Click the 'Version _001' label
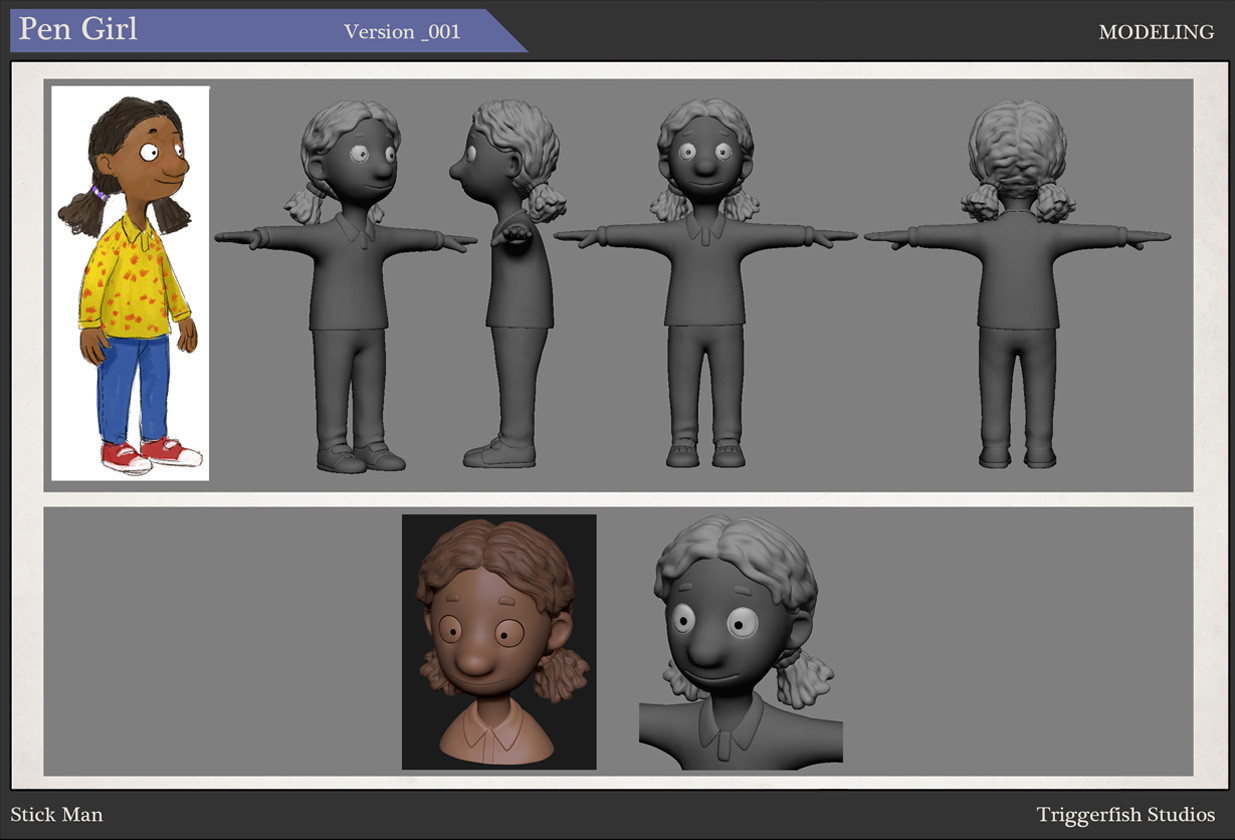Viewport: 1235px width, 840px height. tap(402, 31)
